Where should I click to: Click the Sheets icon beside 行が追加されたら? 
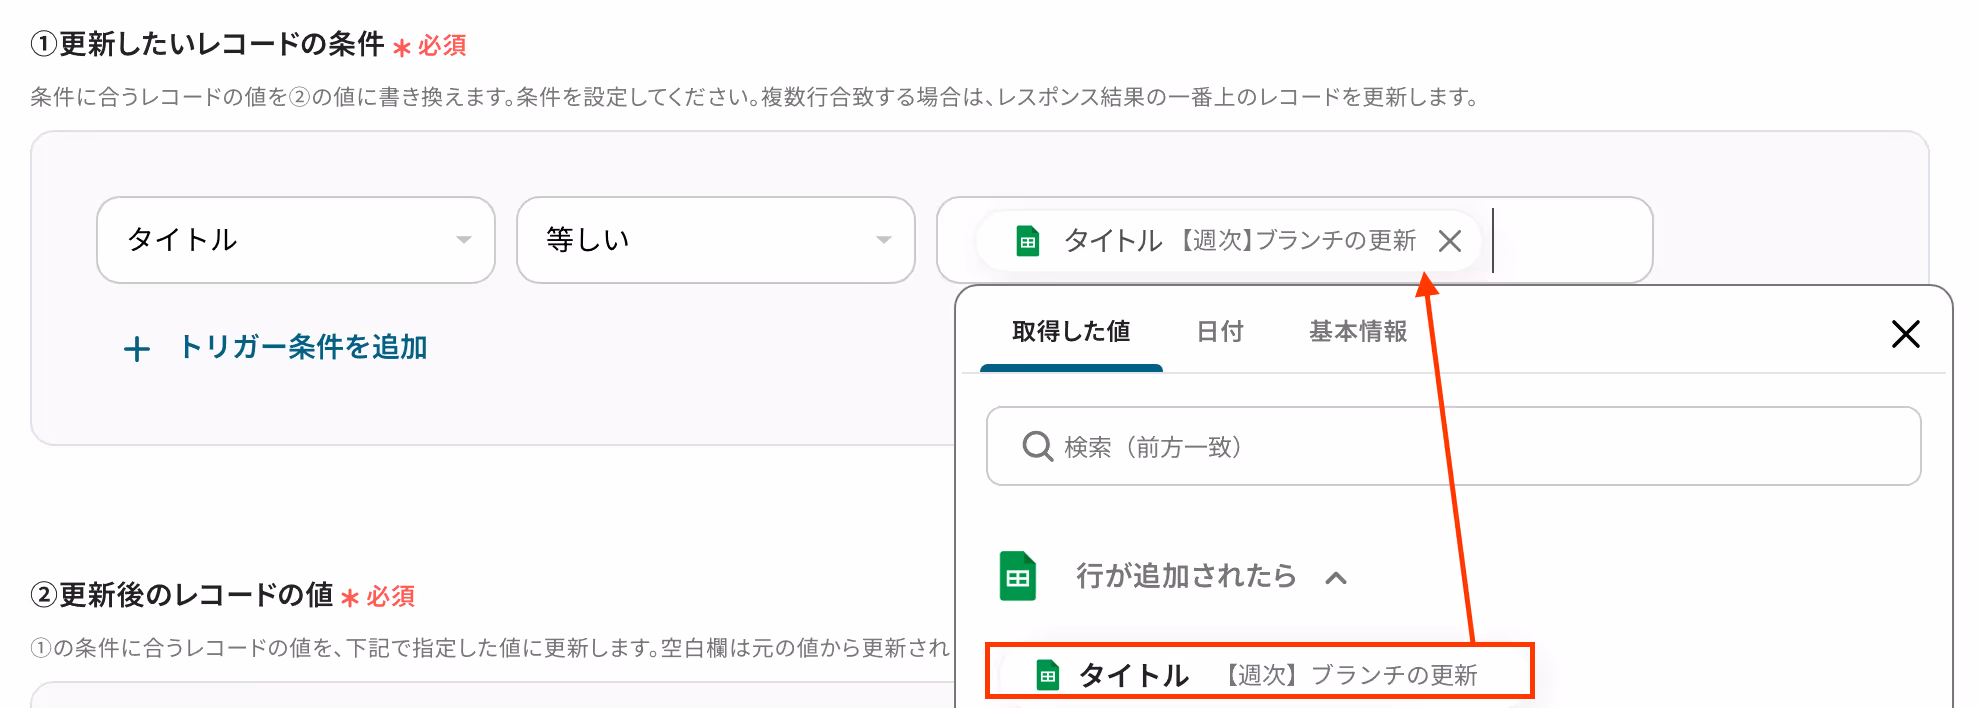(1018, 576)
